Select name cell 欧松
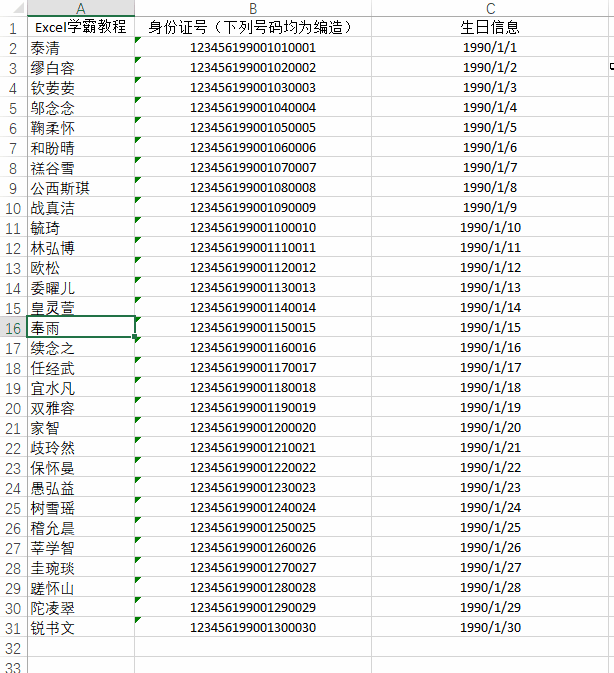 (81, 268)
